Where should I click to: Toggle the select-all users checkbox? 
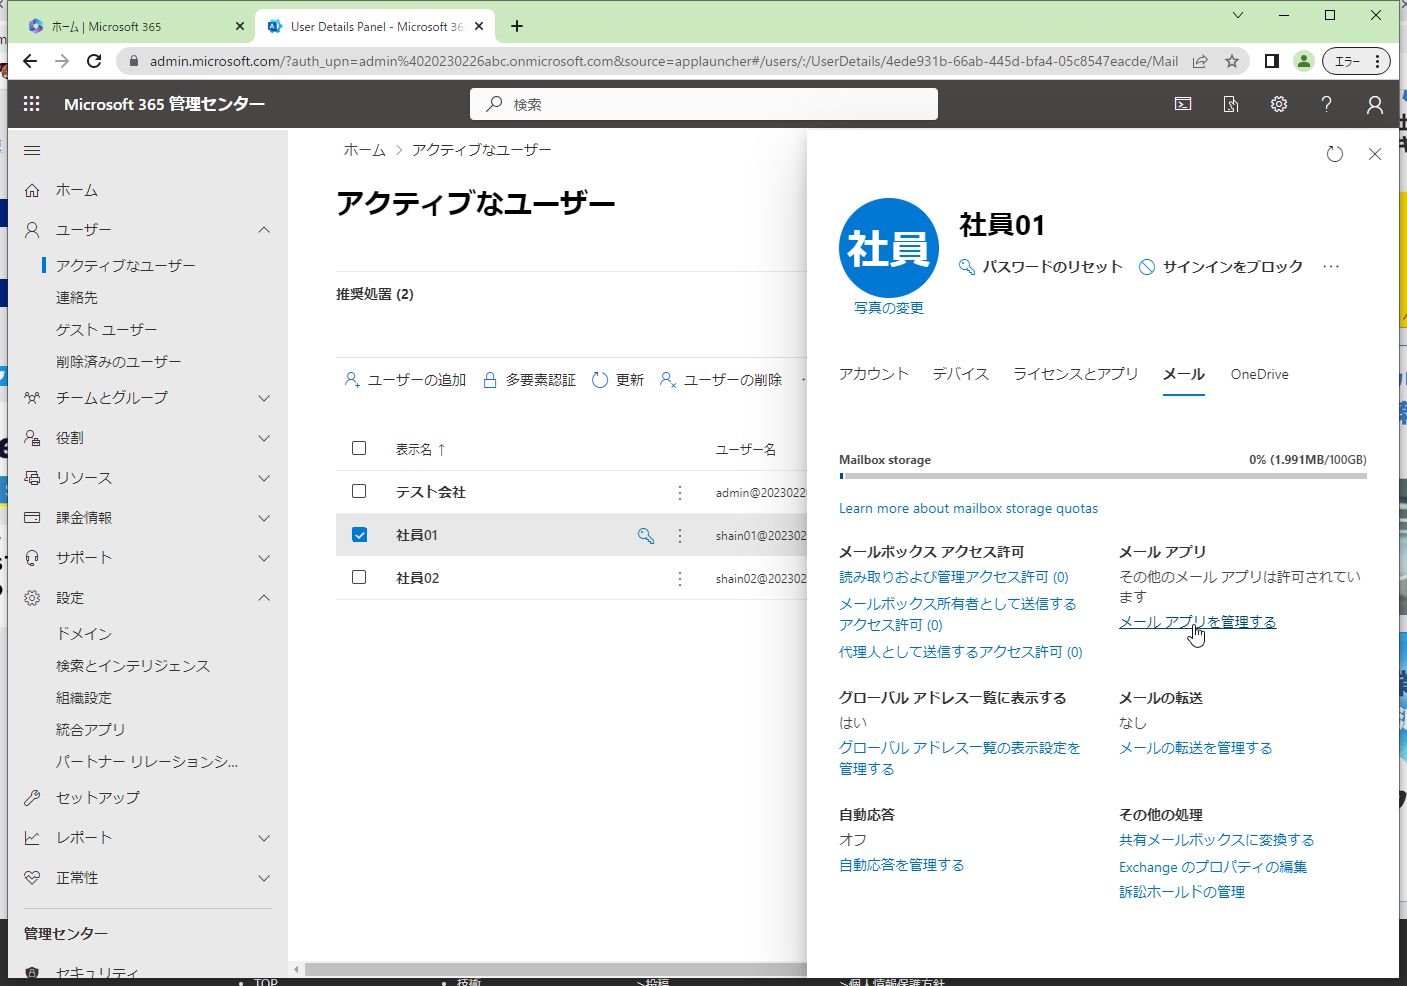click(x=359, y=448)
